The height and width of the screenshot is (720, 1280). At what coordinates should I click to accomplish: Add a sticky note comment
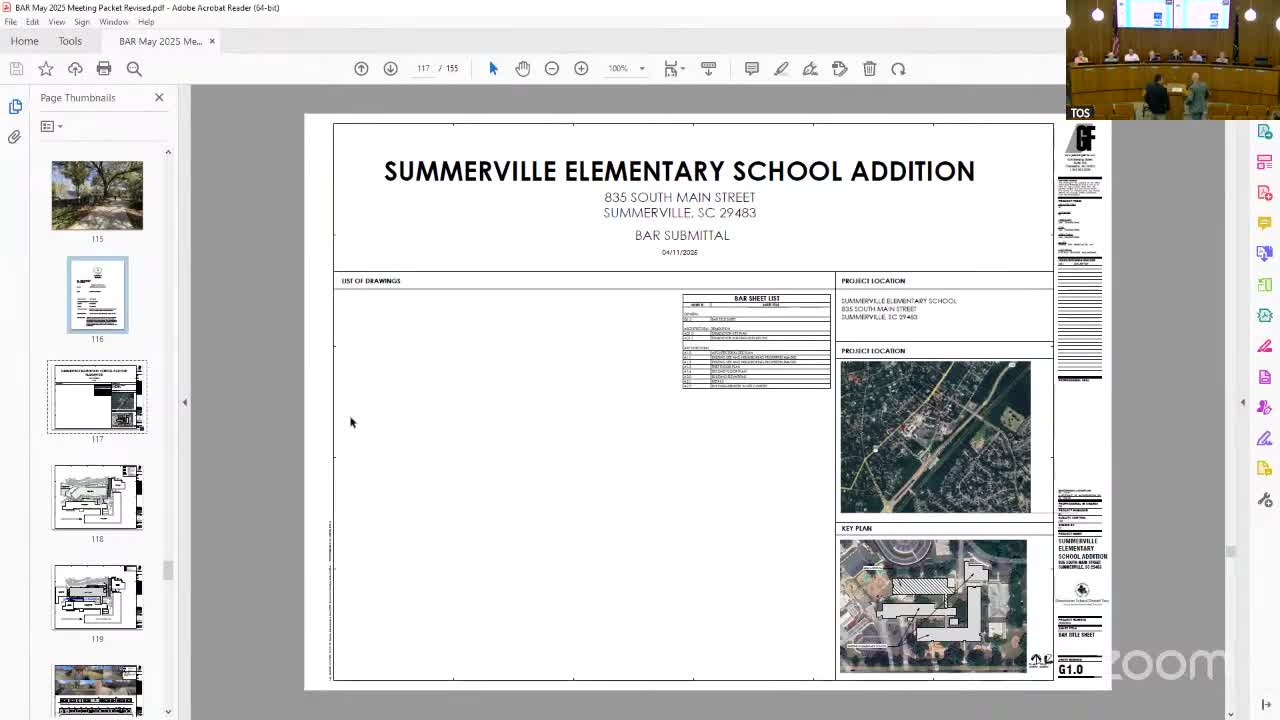752,68
